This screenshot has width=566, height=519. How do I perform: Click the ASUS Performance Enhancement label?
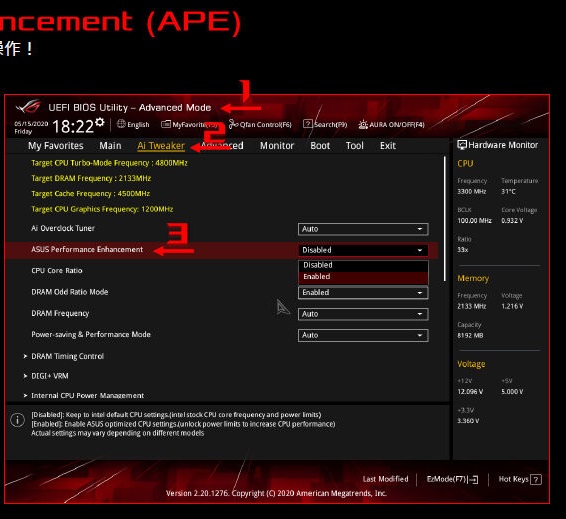tap(87, 250)
